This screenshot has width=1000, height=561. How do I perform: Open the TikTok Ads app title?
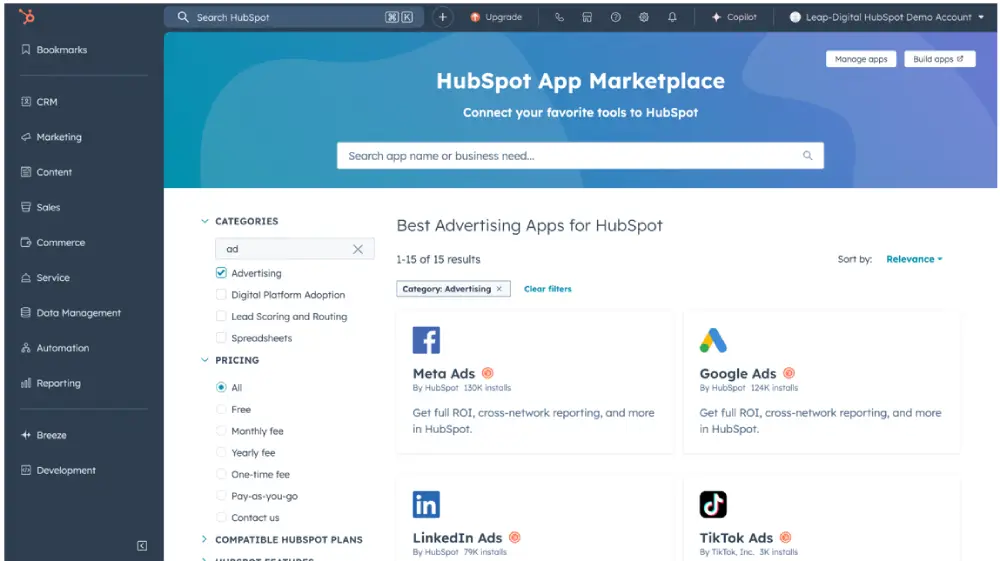[736, 538]
